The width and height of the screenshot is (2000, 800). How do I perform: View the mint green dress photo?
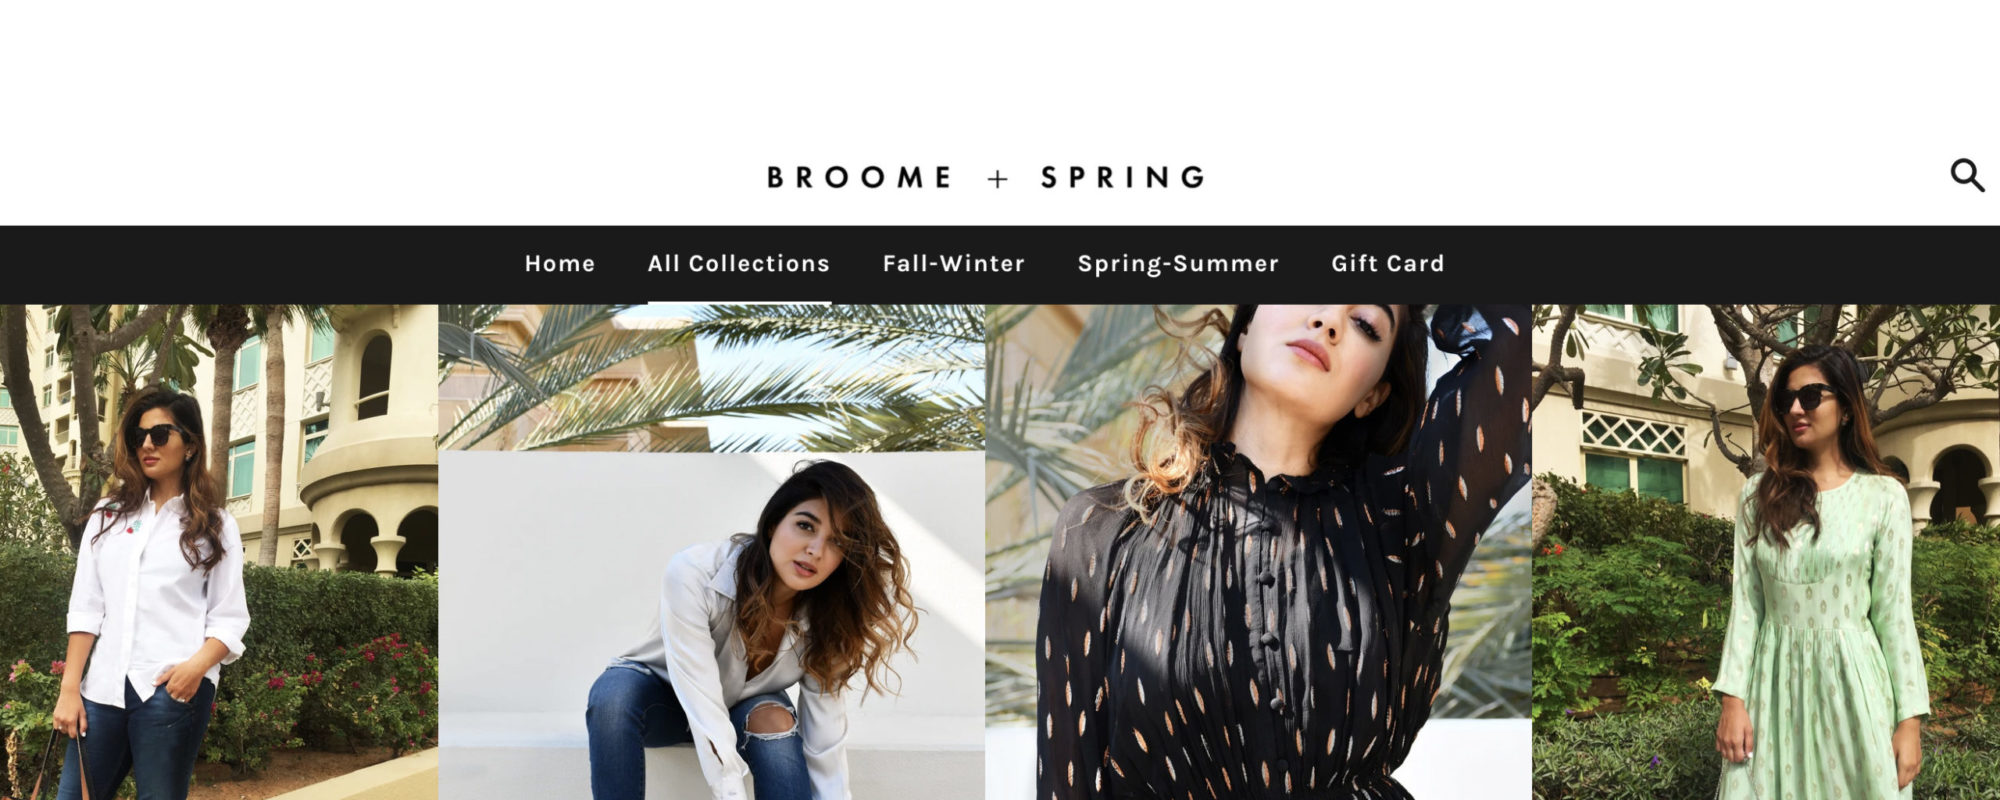click(x=1766, y=552)
